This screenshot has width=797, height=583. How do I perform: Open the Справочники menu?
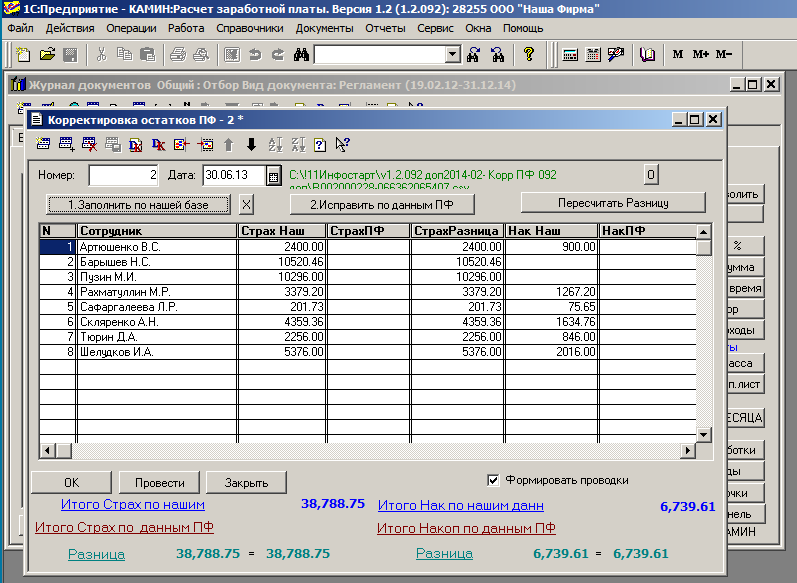249,28
